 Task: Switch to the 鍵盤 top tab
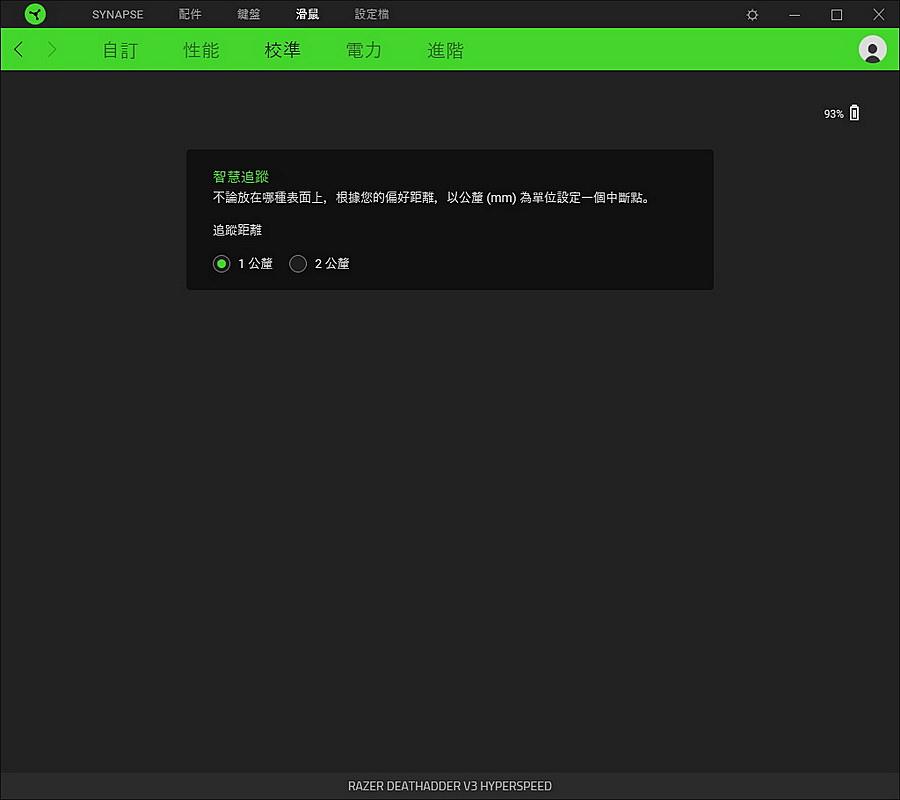(249, 15)
